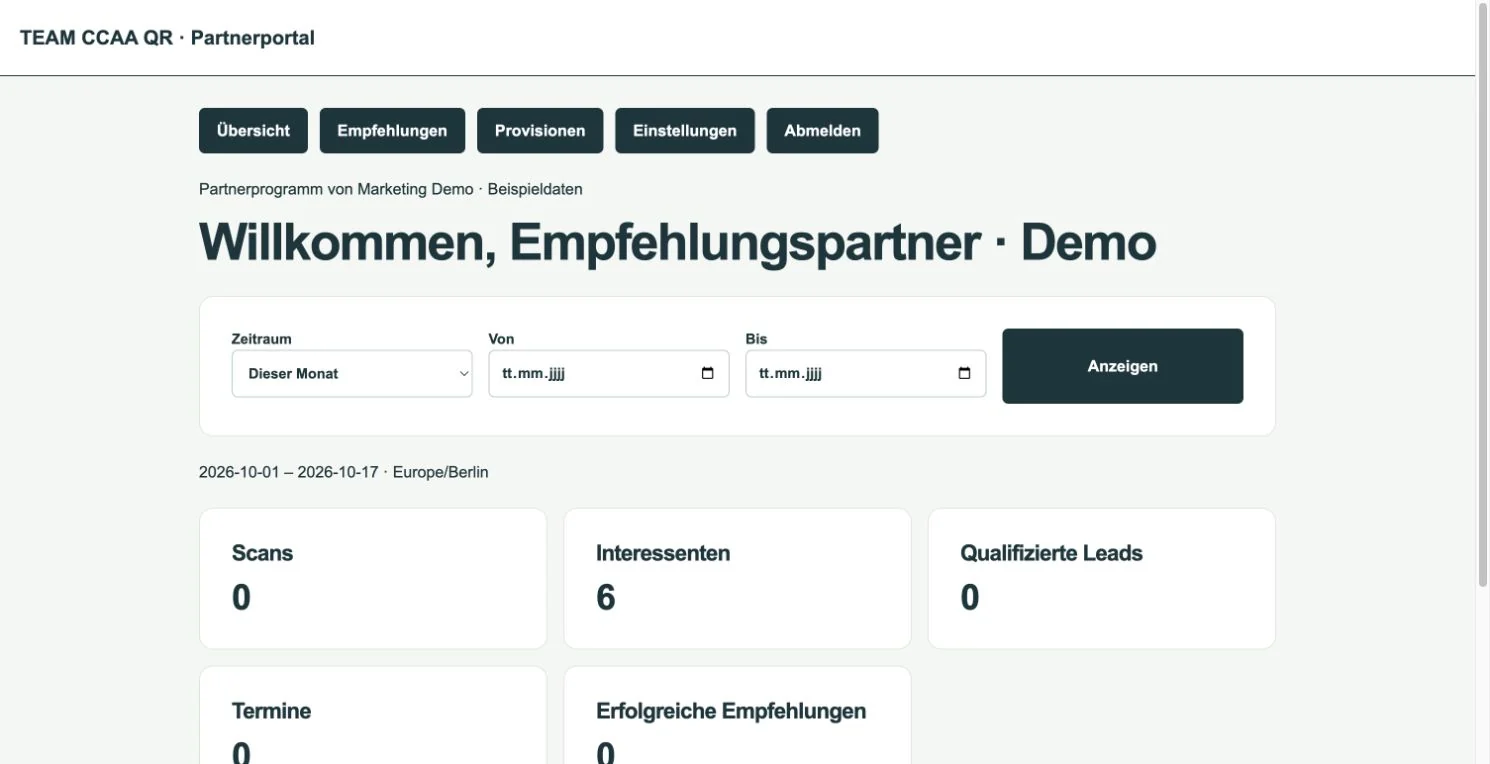
Task: Click the Zeitraum field label
Action: (262, 339)
